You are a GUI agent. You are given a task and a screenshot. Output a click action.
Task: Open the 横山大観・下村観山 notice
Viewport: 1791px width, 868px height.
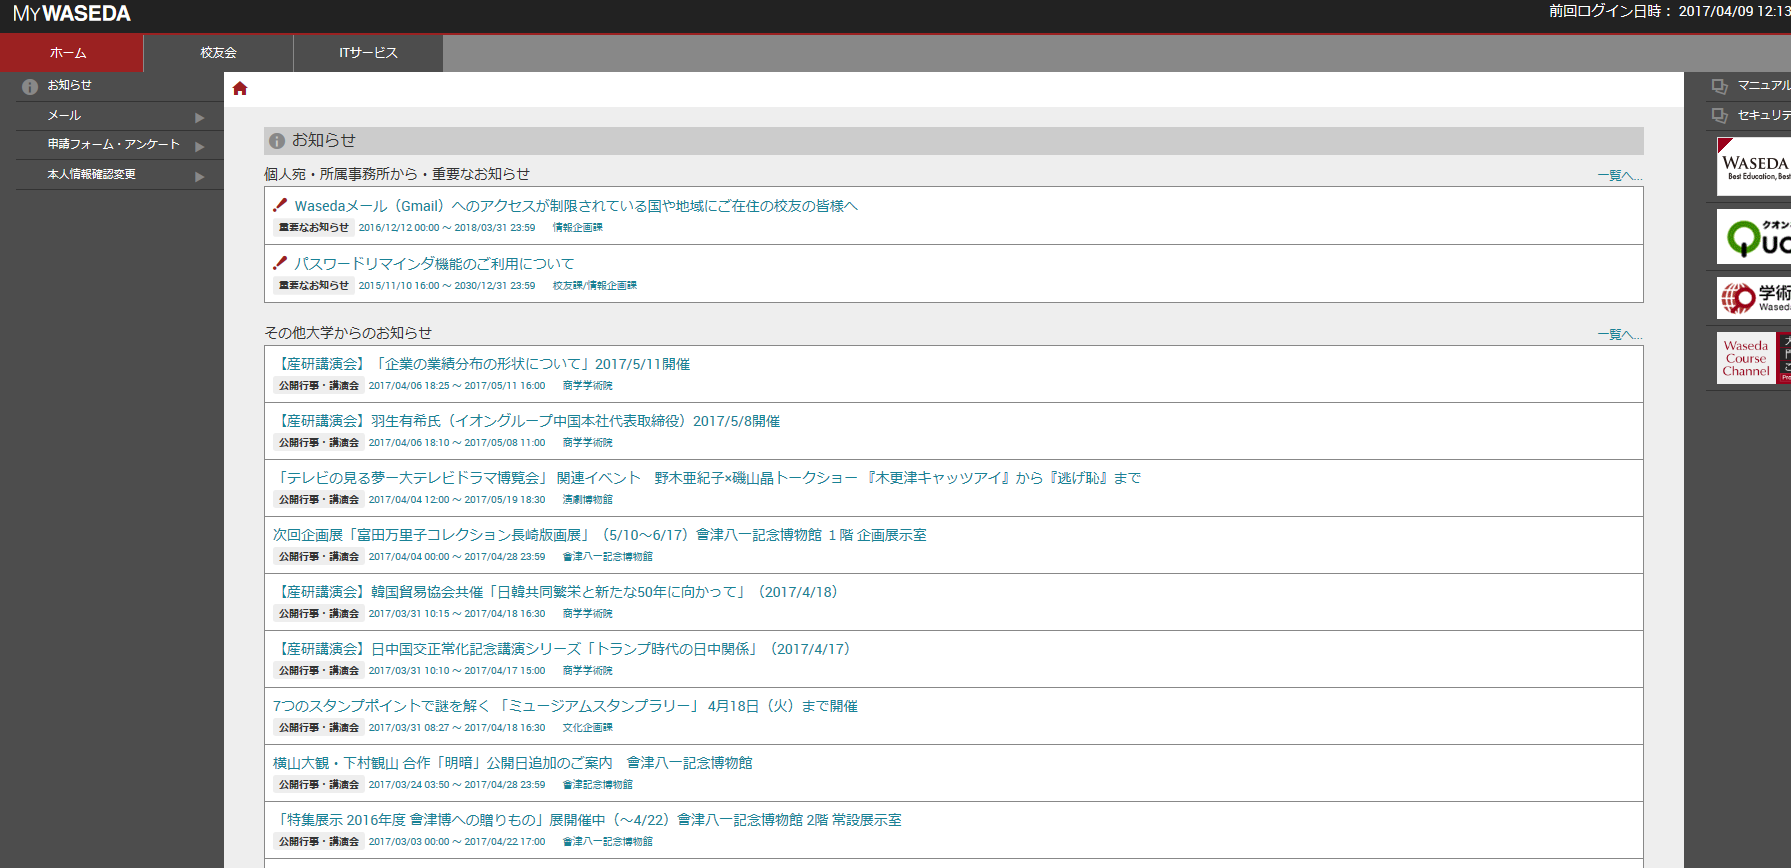[x=513, y=763]
